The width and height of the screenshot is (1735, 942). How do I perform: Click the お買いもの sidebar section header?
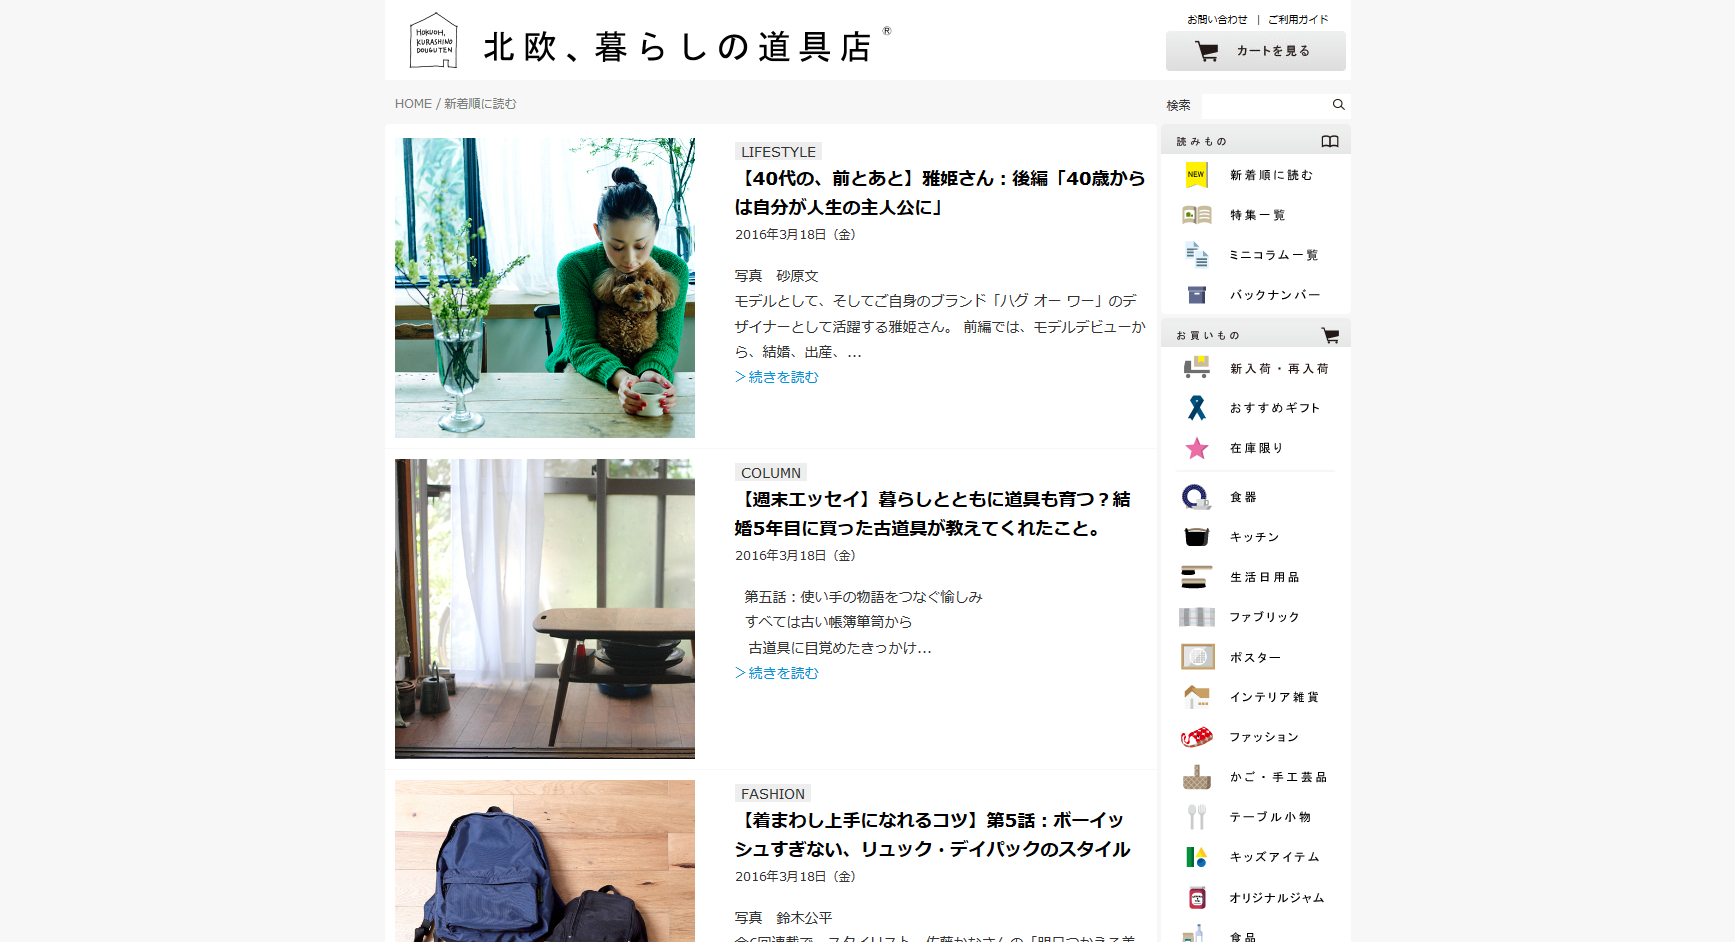[1256, 335]
